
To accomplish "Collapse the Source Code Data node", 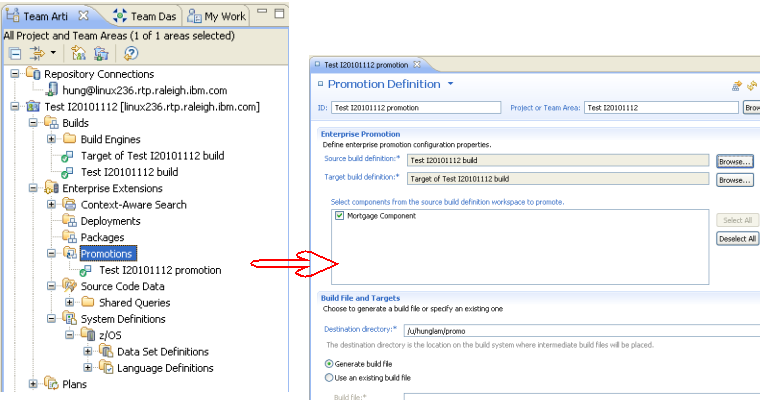I will 51,286.
